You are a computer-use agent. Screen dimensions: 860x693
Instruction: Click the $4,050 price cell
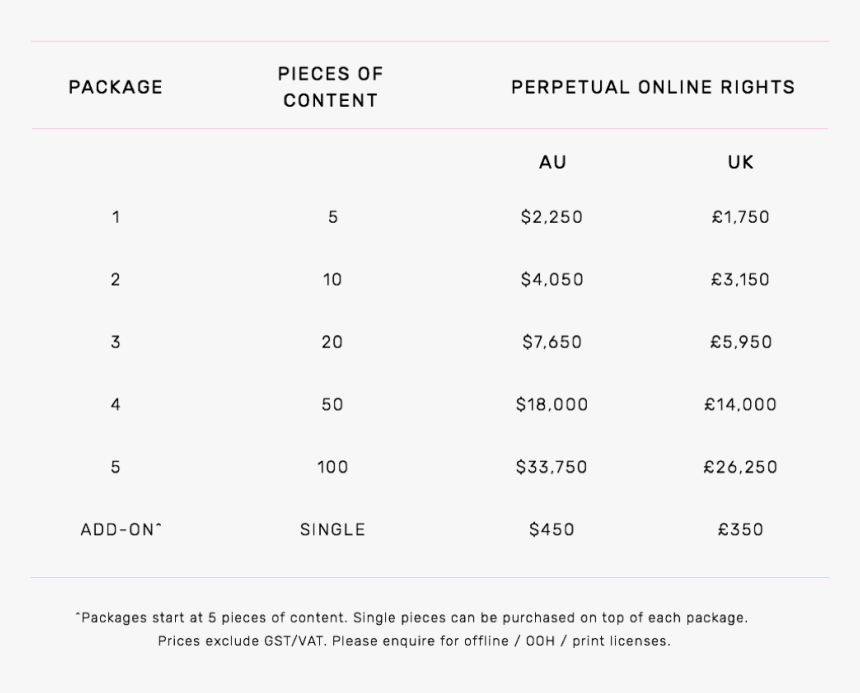[x=552, y=280]
